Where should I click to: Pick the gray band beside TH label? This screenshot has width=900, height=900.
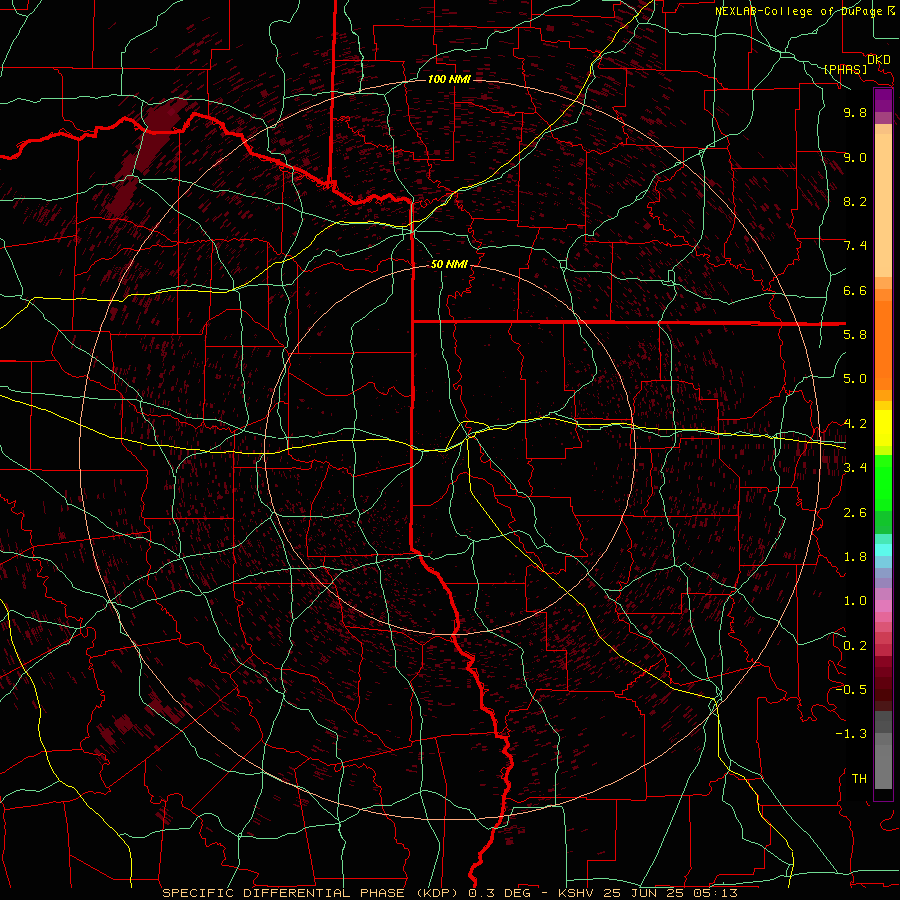pyautogui.click(x=883, y=766)
